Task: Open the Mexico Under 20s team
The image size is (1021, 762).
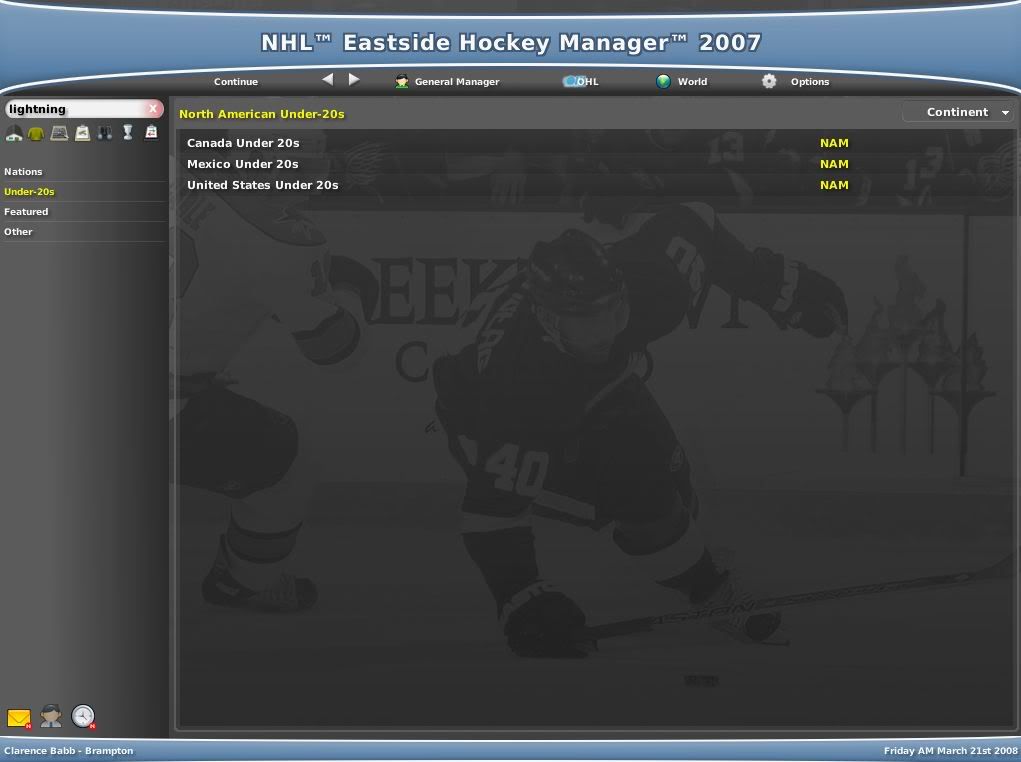Action: pyautogui.click(x=242, y=164)
